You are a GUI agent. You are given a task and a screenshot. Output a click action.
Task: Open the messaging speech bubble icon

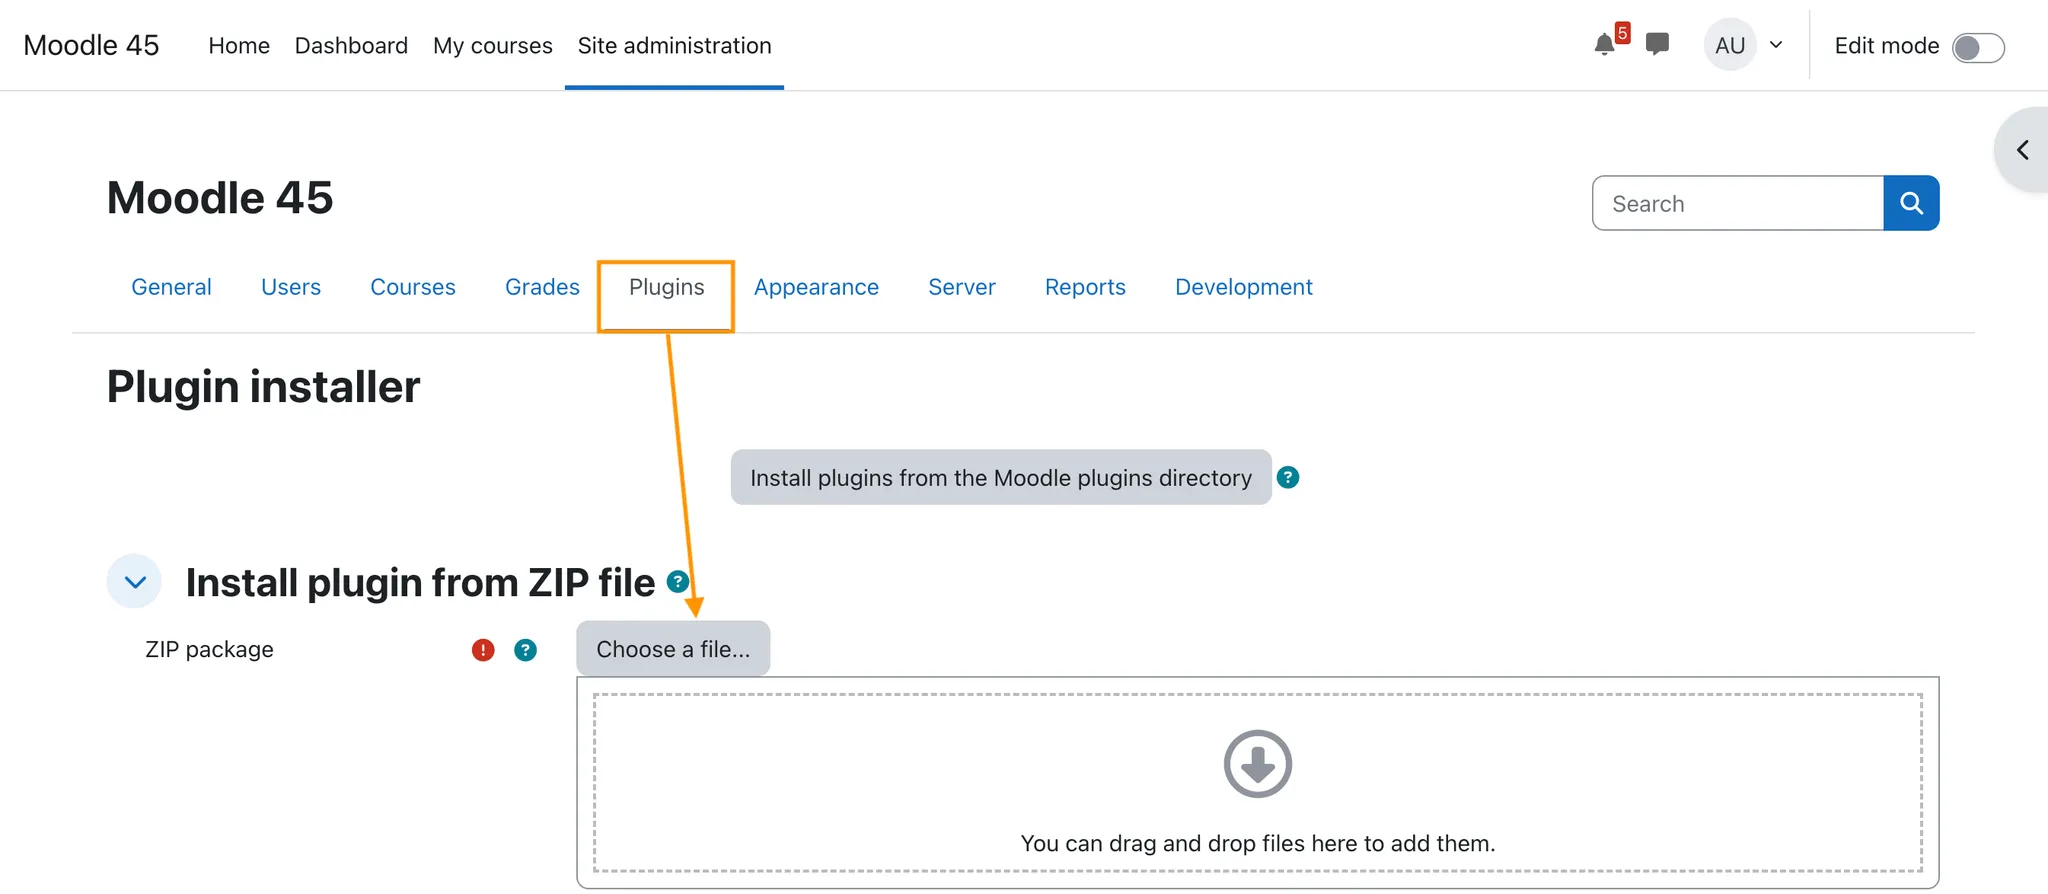[x=1657, y=44]
